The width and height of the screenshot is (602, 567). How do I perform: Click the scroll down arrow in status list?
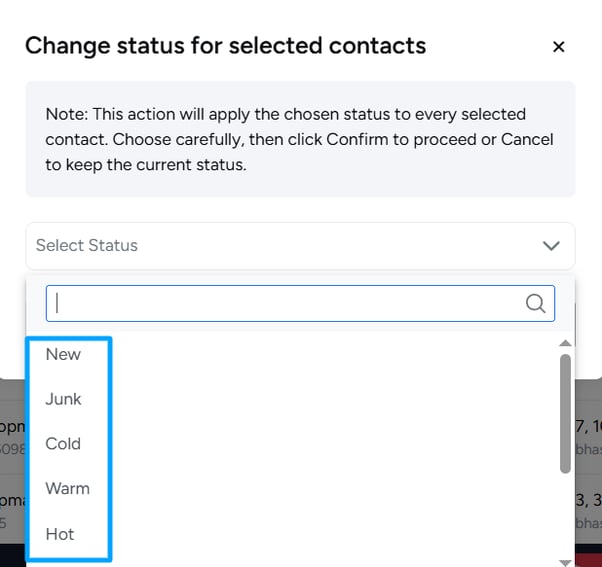[x=565, y=563]
